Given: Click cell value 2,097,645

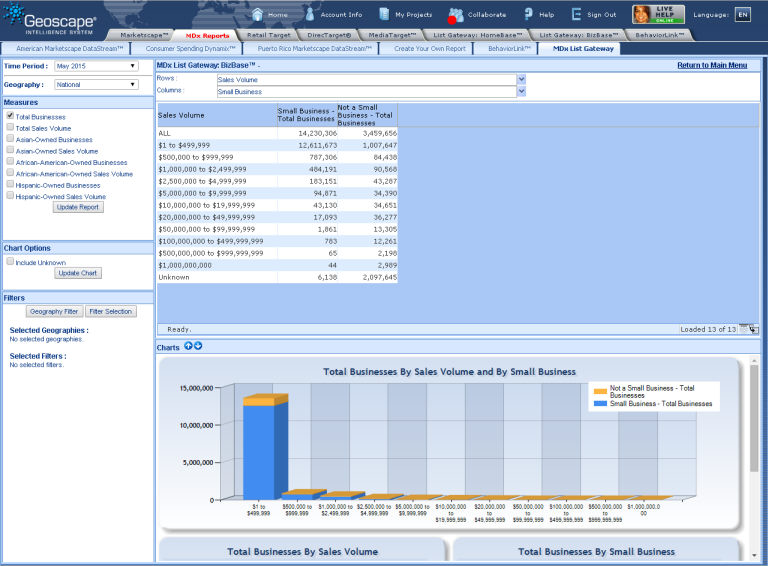Looking at the screenshot, I should point(380,277).
